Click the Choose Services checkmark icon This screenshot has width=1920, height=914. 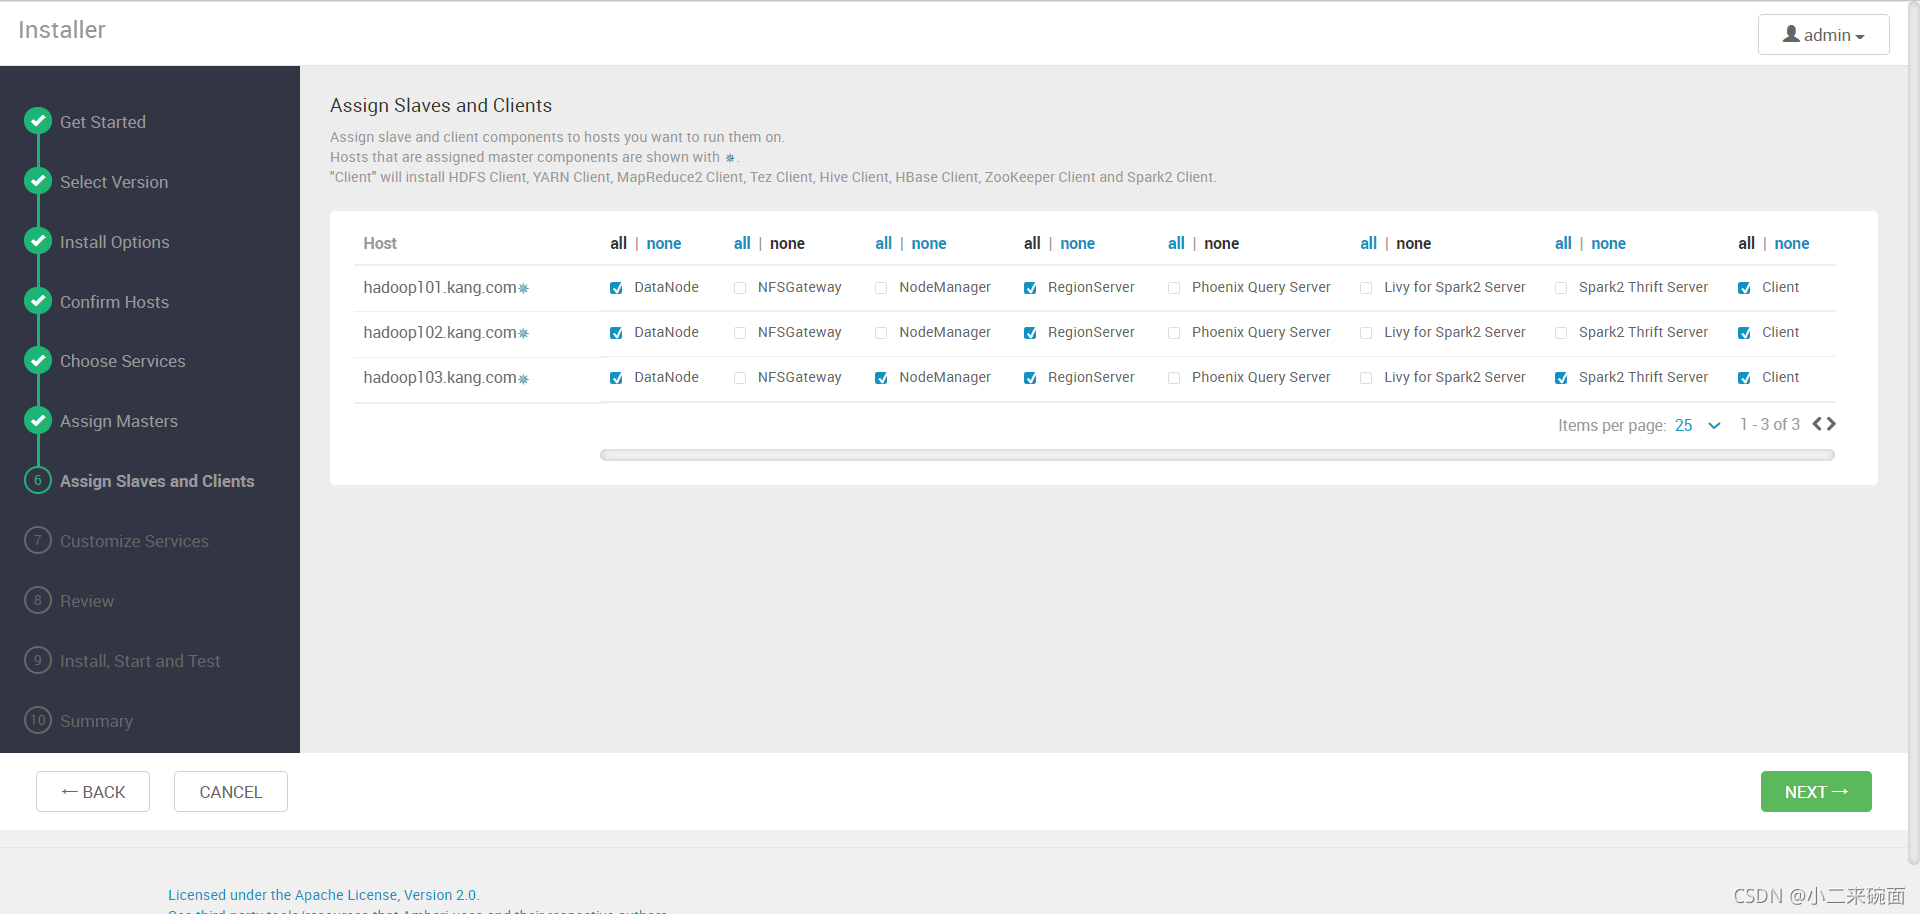point(38,360)
